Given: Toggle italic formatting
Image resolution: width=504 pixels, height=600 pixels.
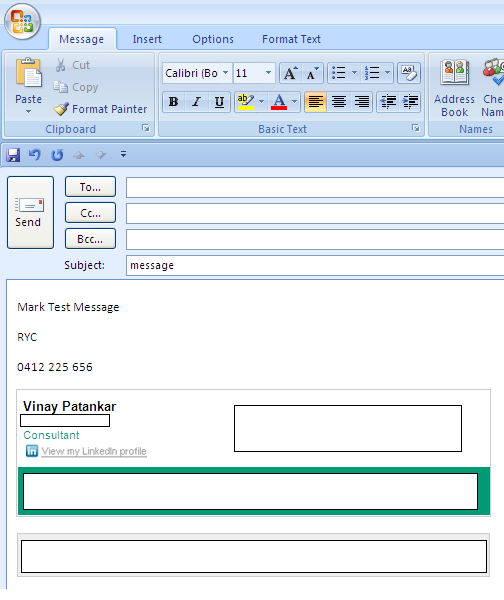Looking at the screenshot, I should (x=196, y=102).
